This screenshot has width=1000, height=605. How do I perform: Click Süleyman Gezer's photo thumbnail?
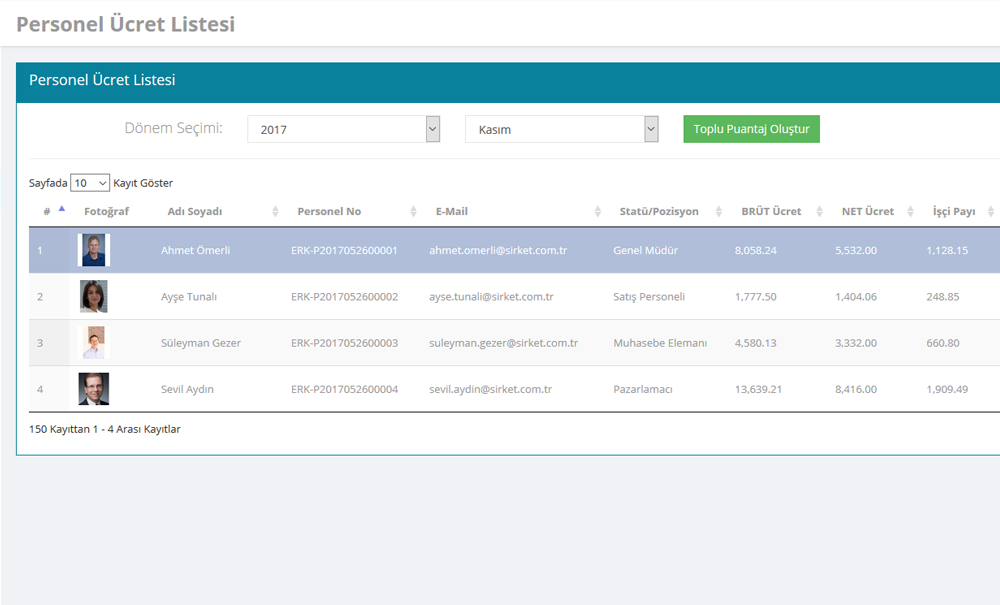coord(94,343)
